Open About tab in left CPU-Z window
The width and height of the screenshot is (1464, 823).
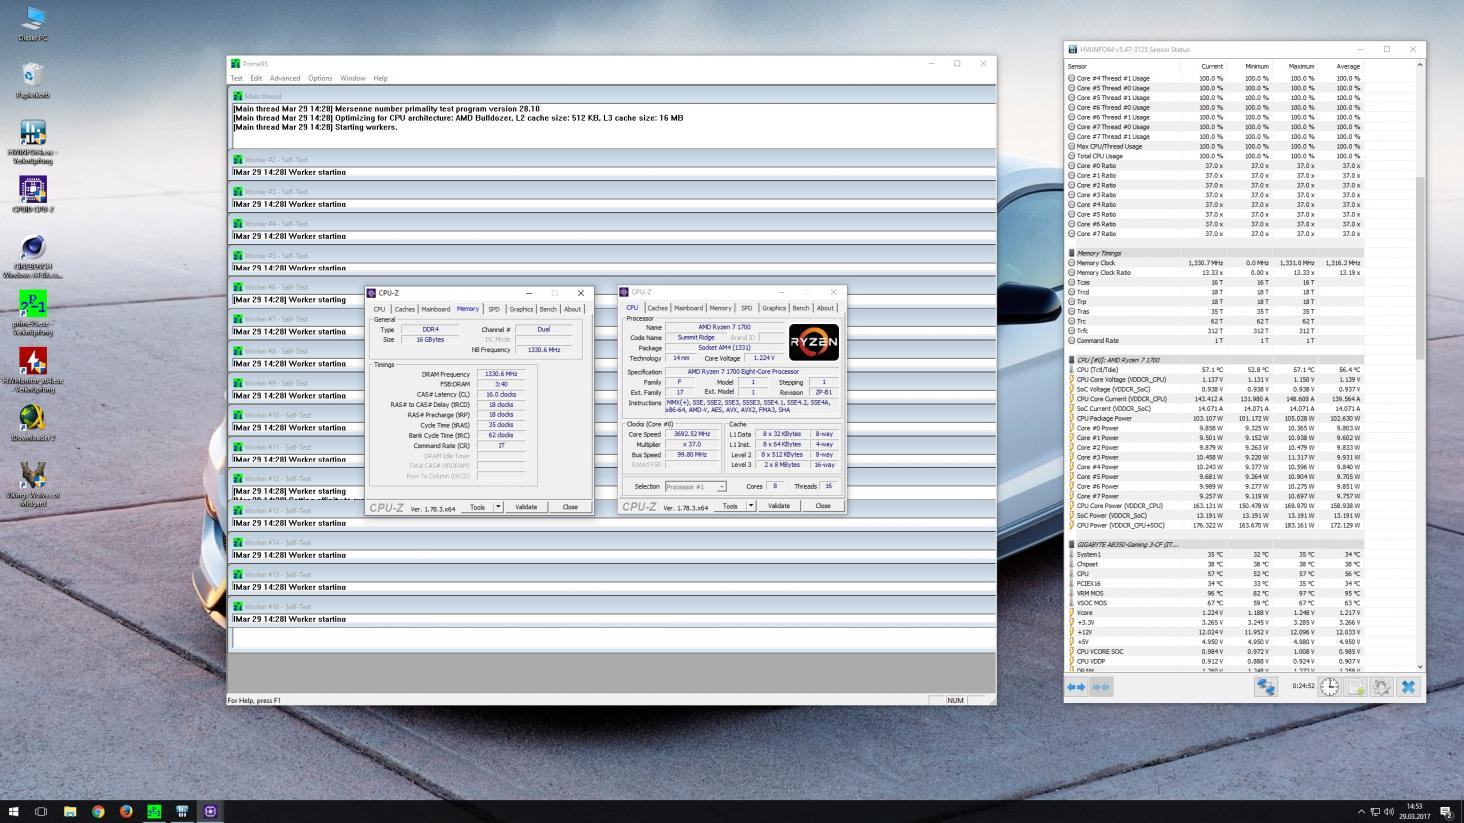[572, 309]
